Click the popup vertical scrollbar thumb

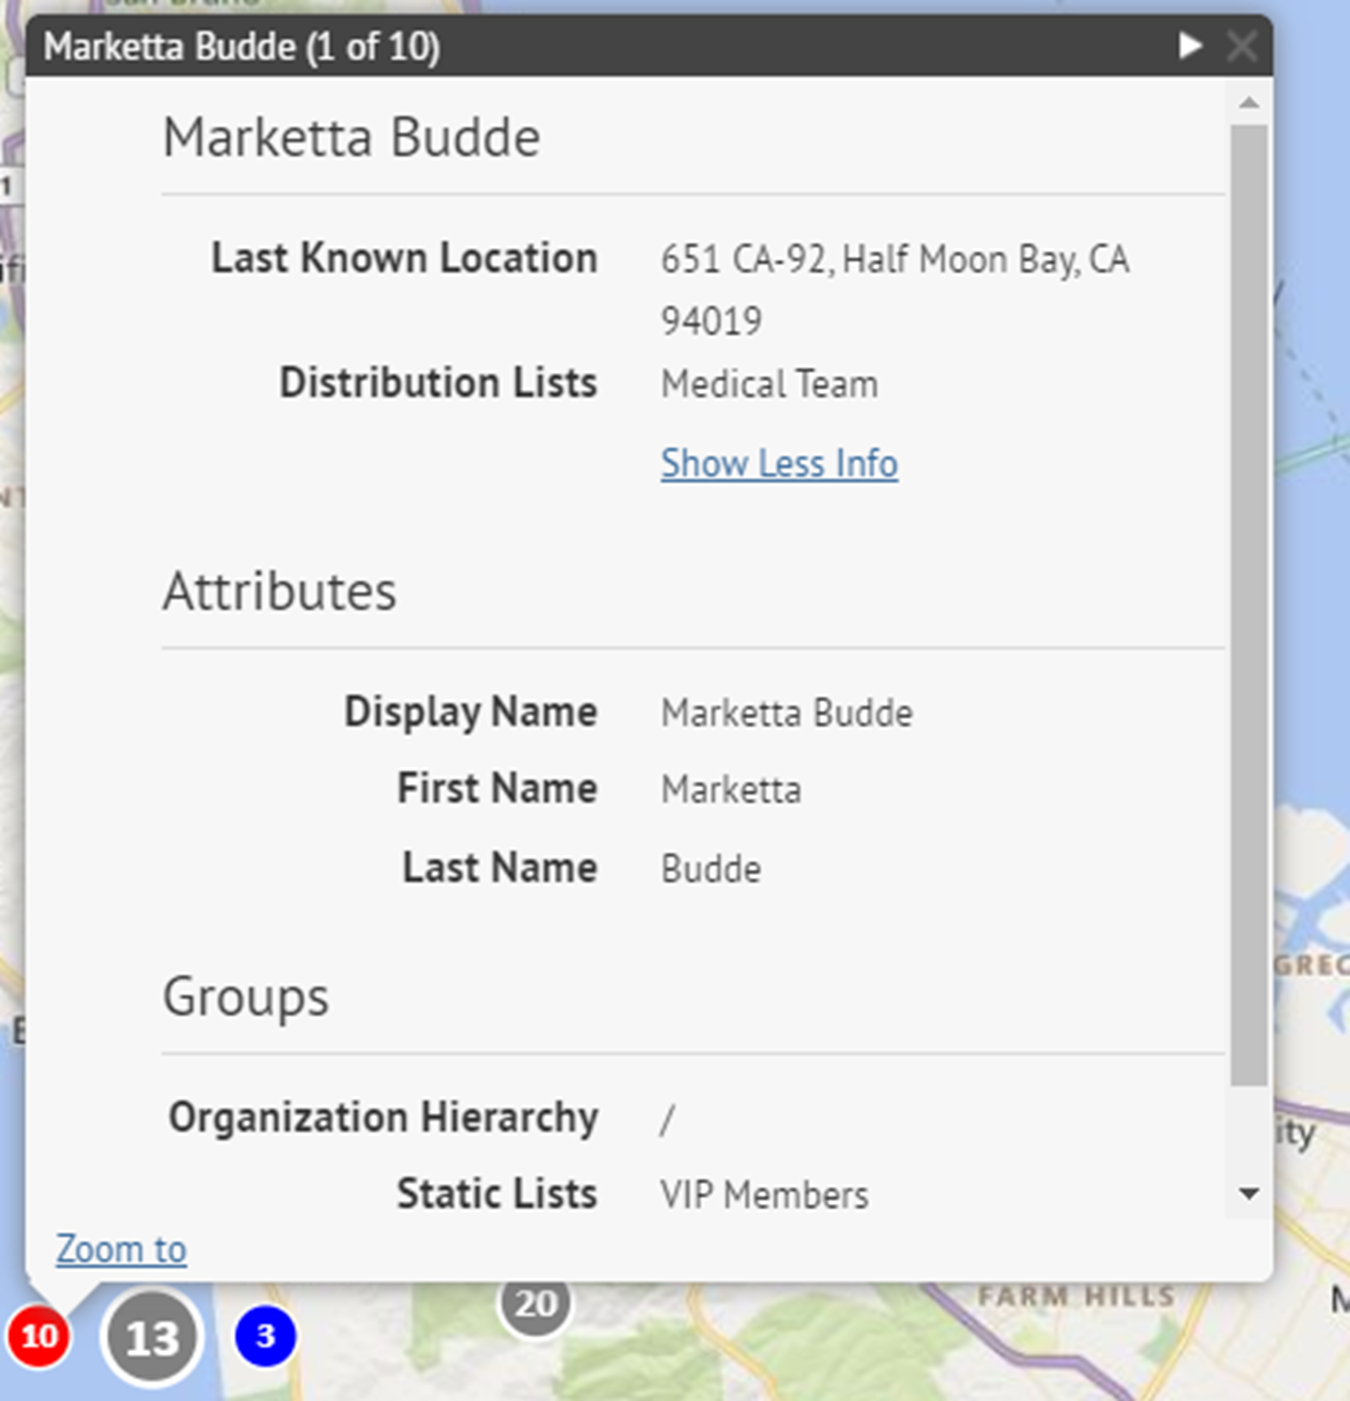pos(1249,605)
